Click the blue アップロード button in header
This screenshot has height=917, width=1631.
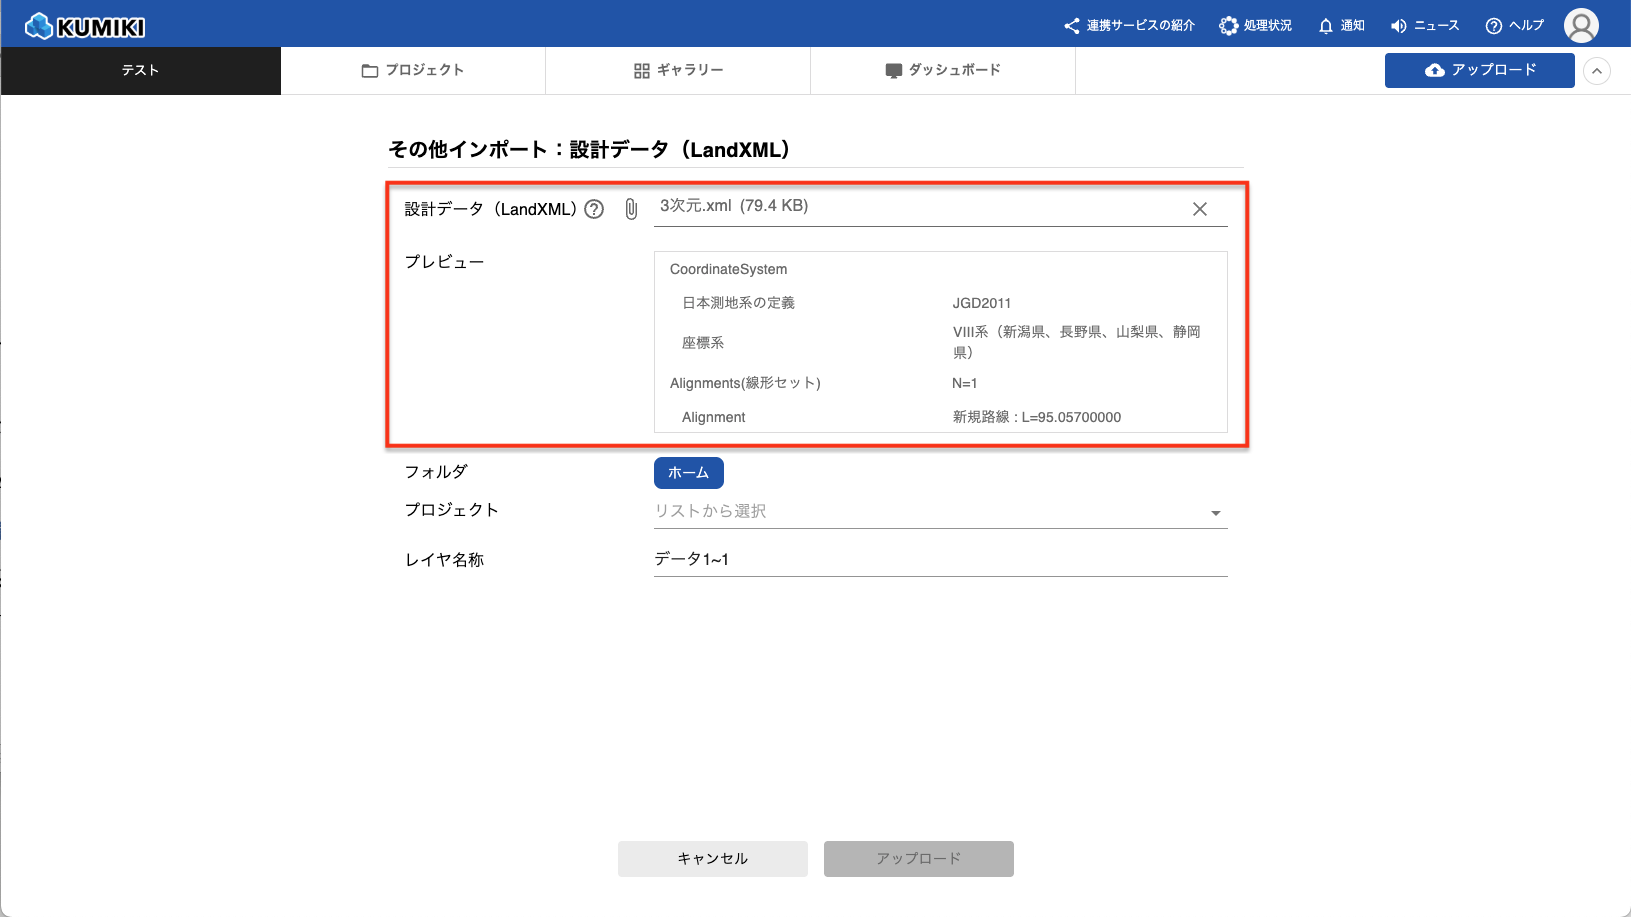pos(1479,71)
